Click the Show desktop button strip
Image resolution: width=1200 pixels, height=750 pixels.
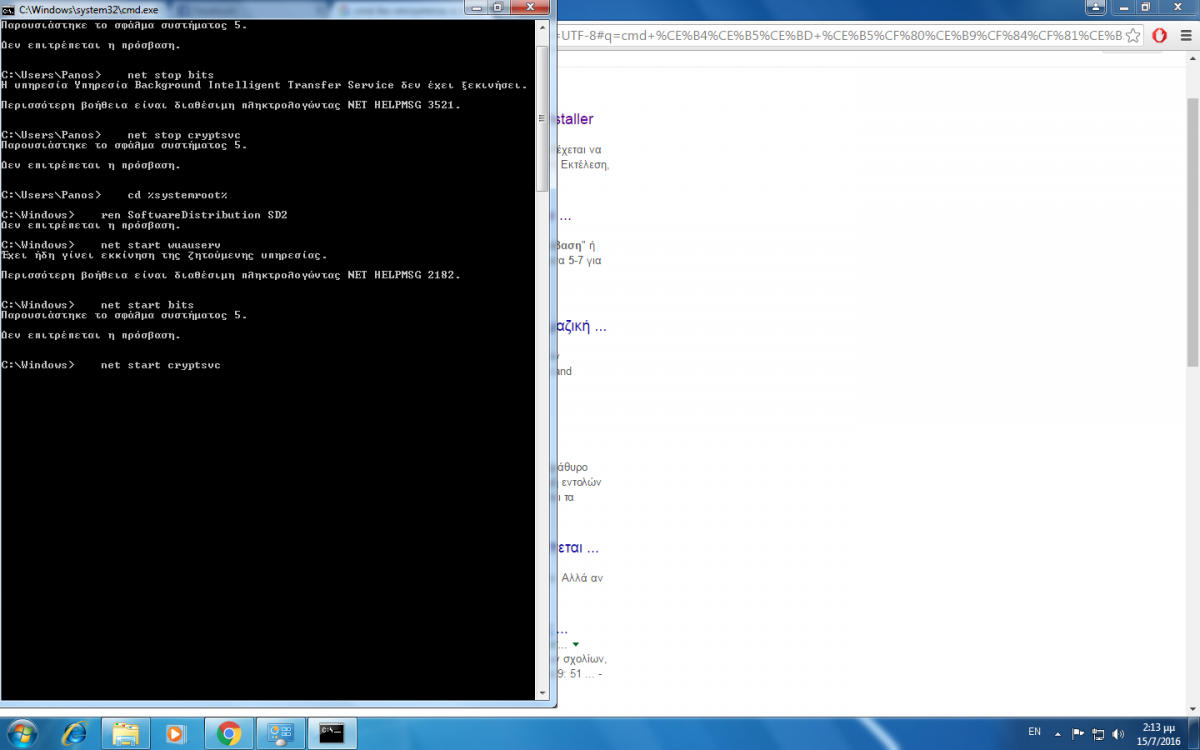(x=1193, y=733)
